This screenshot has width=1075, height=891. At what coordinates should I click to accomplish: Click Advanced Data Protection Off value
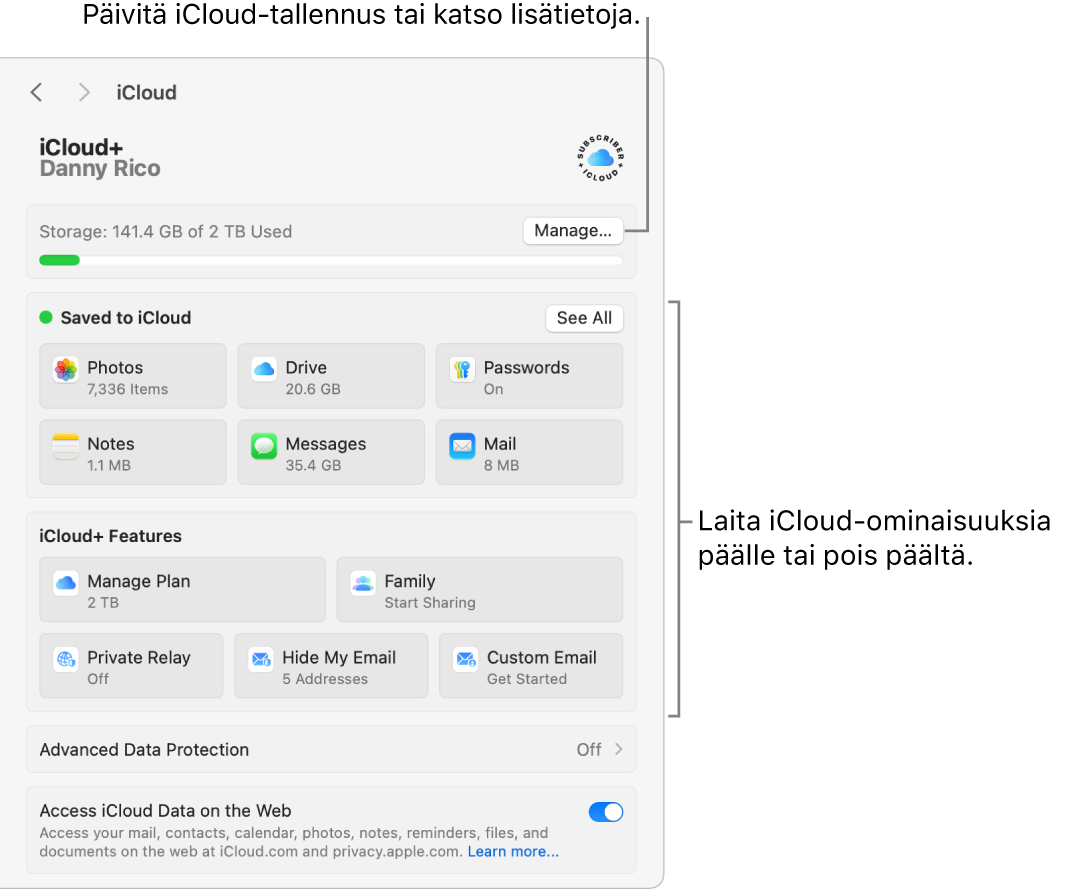click(589, 749)
